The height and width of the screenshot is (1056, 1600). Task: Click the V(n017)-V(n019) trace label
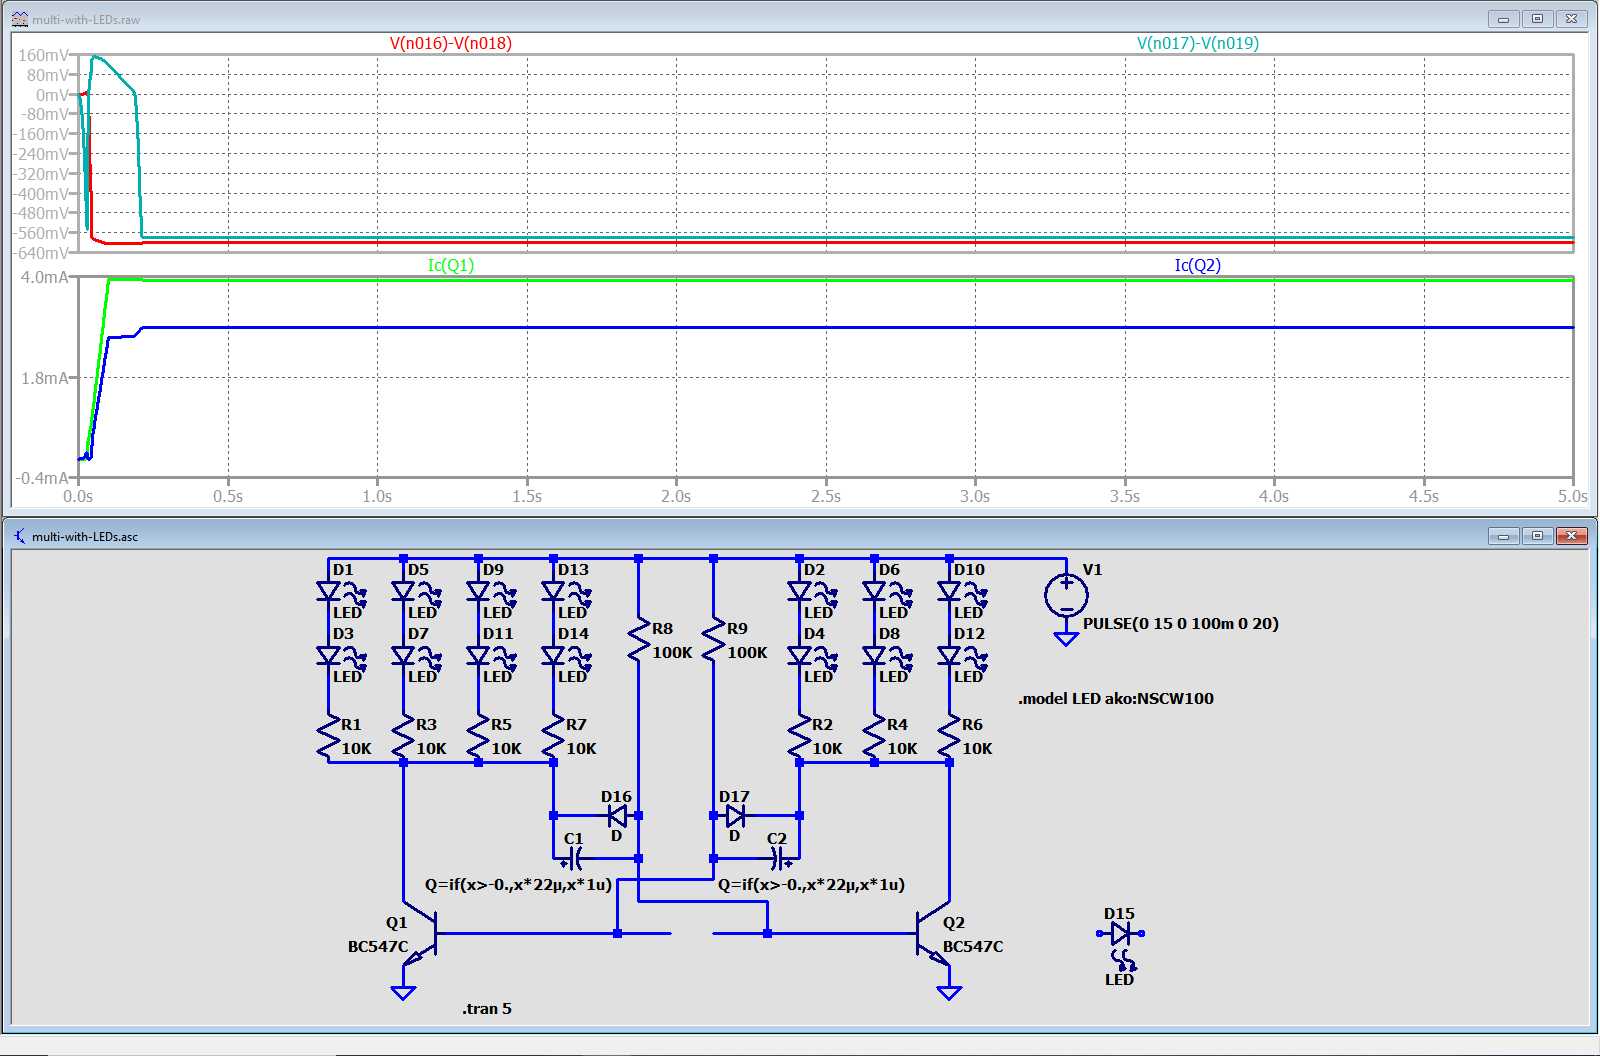tap(1198, 43)
